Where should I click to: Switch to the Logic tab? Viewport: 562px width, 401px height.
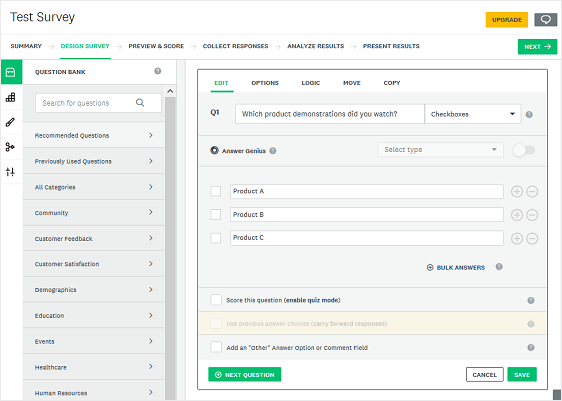[x=310, y=83]
